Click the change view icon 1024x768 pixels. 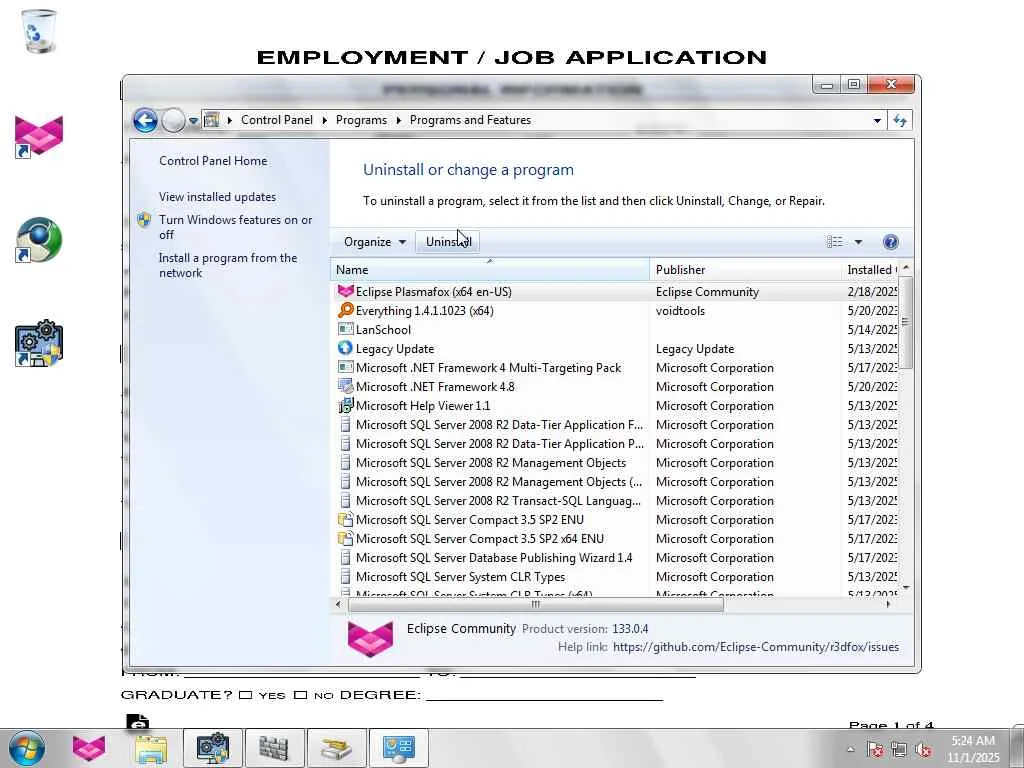pyautogui.click(x=835, y=242)
